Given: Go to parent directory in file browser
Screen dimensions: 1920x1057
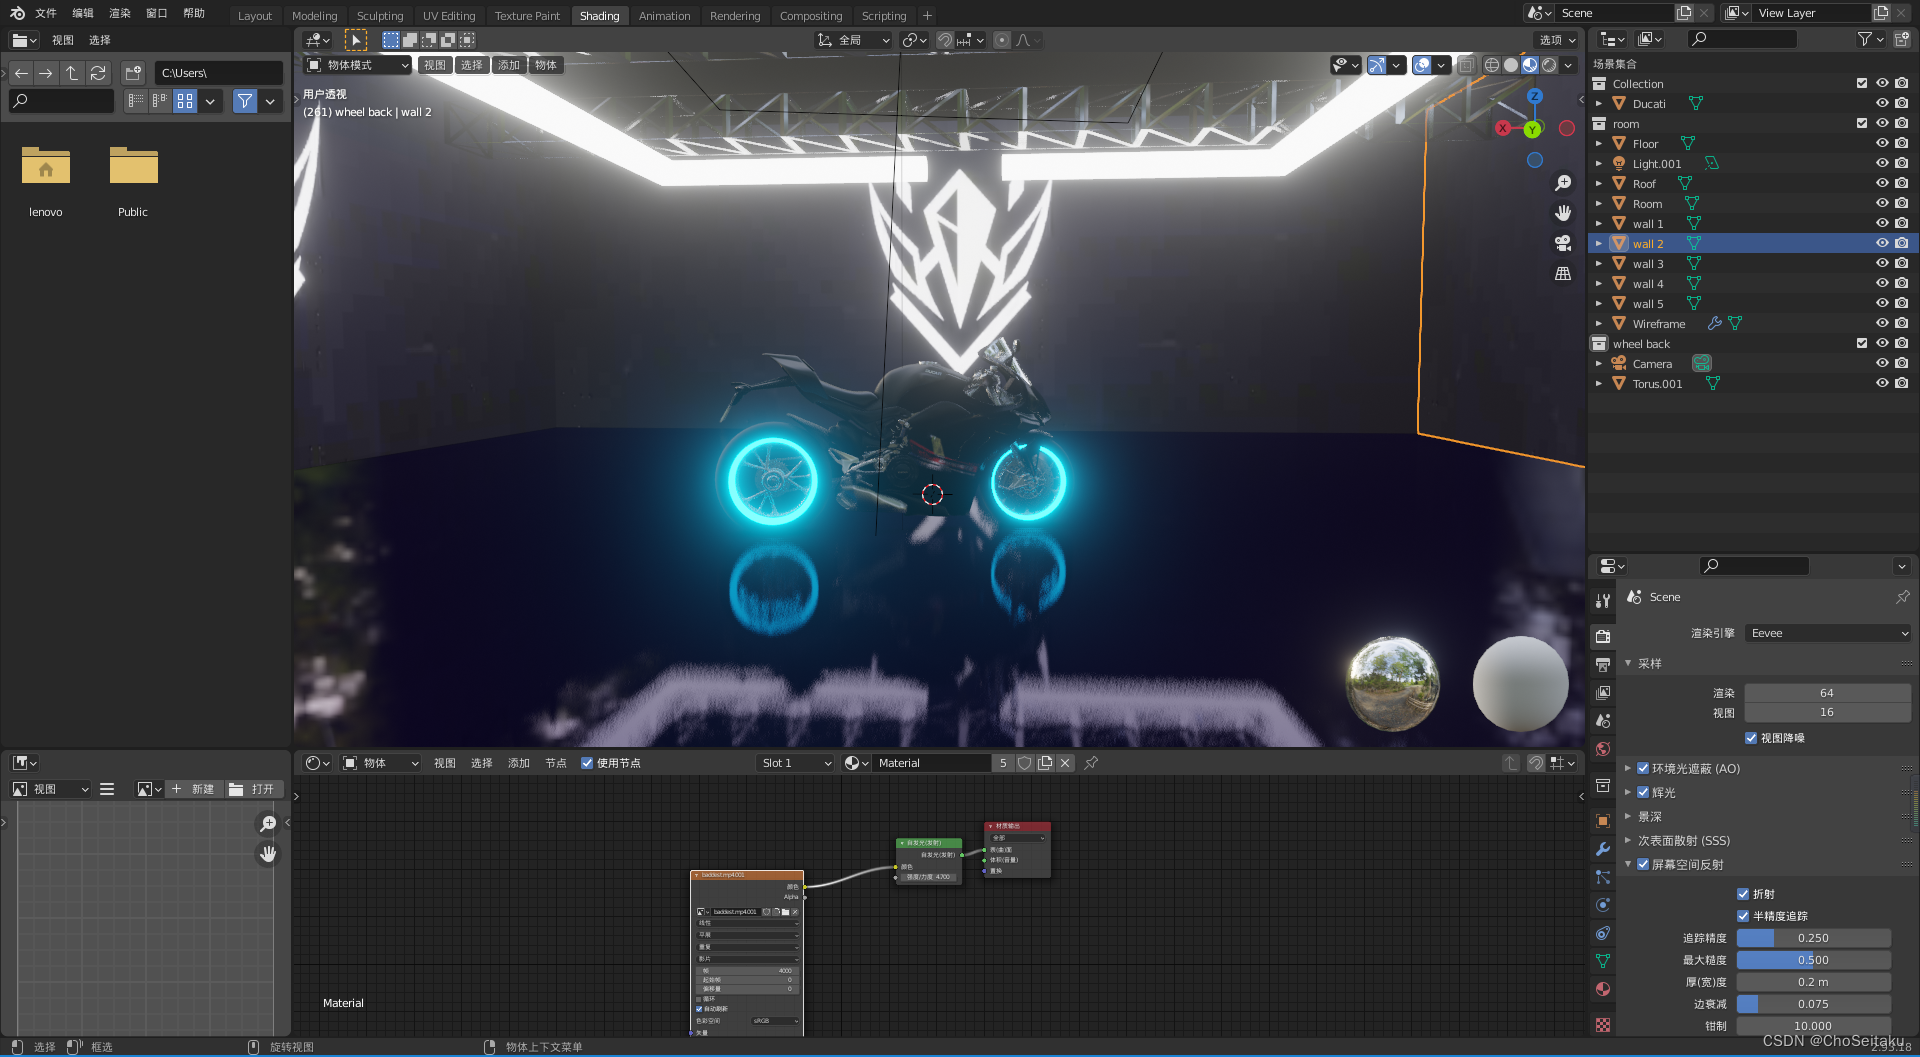Looking at the screenshot, I should [72, 73].
